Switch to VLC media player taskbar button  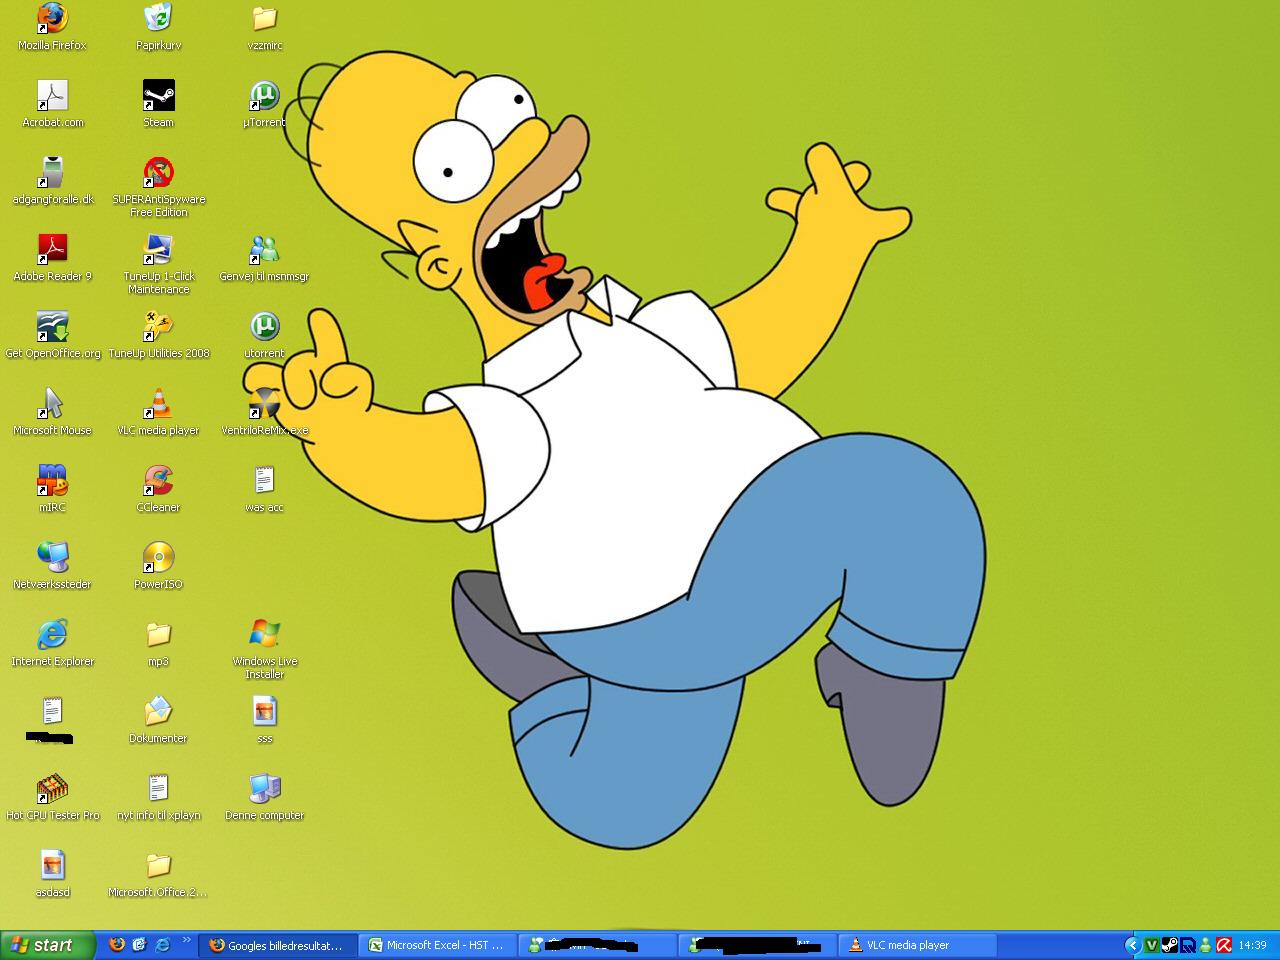(918, 945)
